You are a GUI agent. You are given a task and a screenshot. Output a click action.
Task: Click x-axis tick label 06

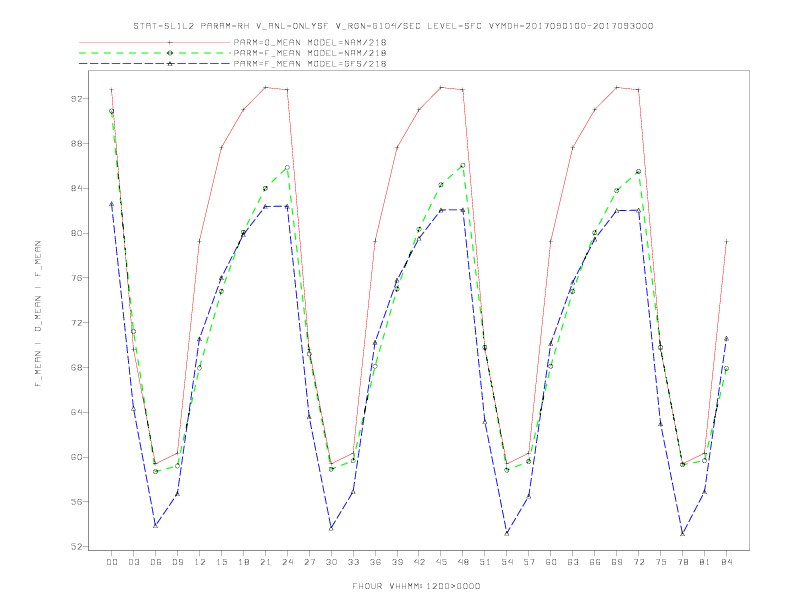(156, 562)
